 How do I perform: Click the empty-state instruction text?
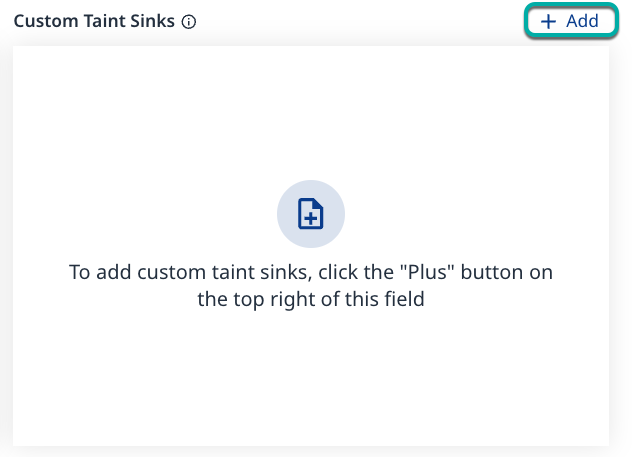311,286
